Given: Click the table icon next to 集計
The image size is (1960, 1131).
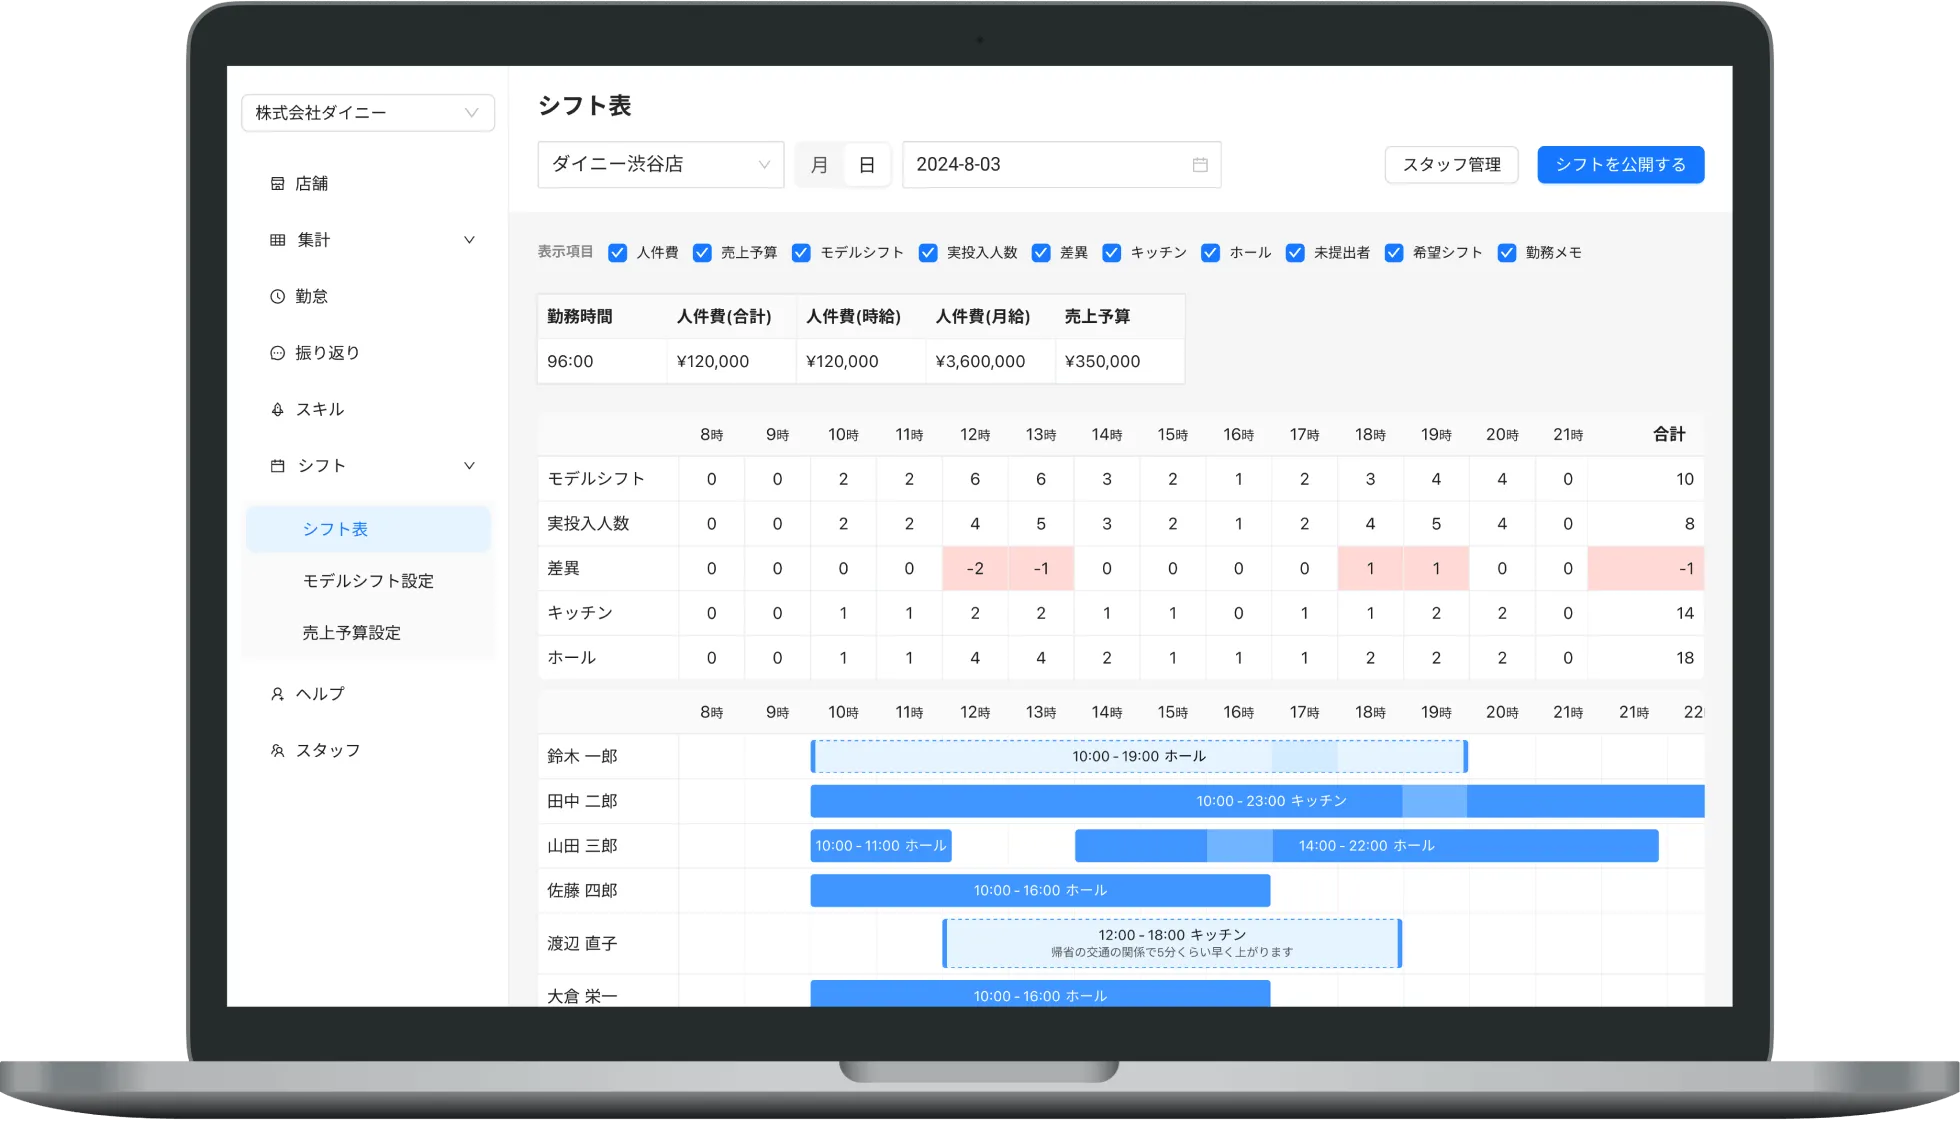Looking at the screenshot, I should (277, 240).
